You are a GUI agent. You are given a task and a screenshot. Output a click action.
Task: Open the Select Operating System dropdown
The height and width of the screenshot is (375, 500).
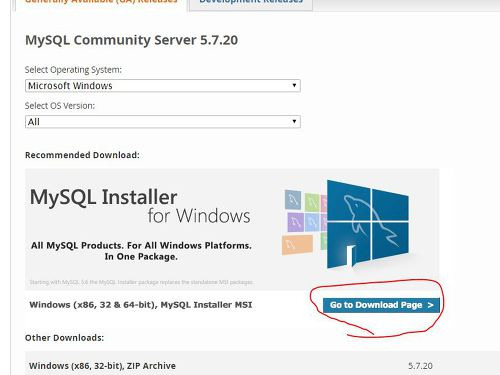click(163, 86)
